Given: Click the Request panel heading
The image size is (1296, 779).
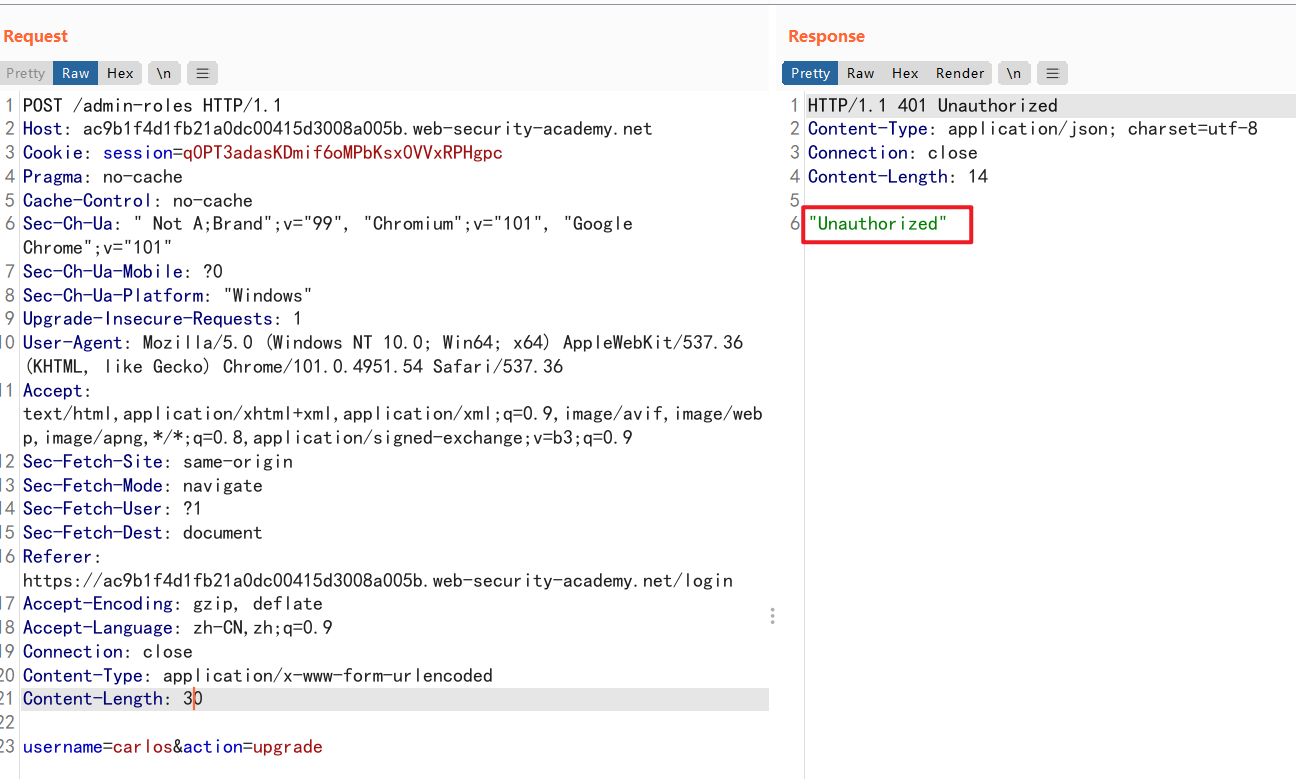Looking at the screenshot, I should [x=36, y=36].
